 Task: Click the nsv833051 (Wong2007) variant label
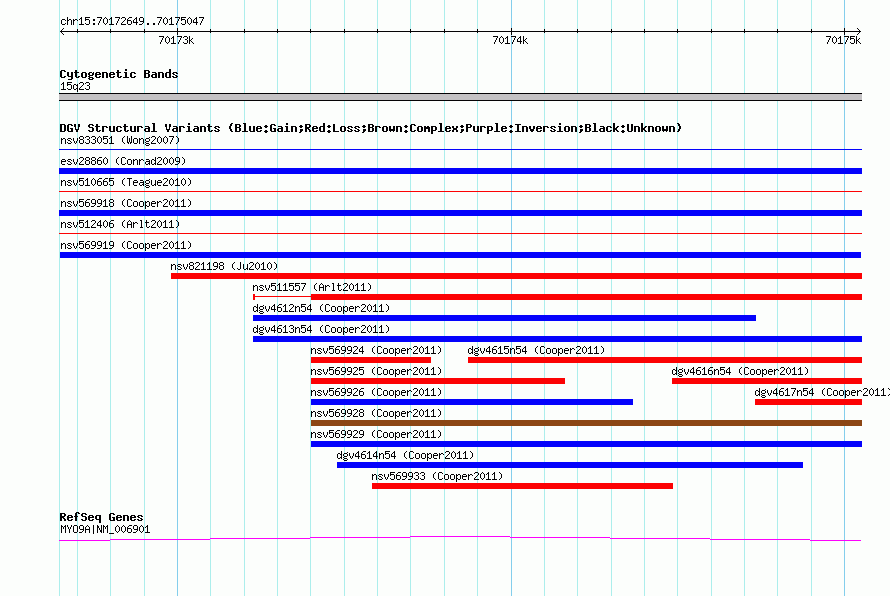click(120, 140)
